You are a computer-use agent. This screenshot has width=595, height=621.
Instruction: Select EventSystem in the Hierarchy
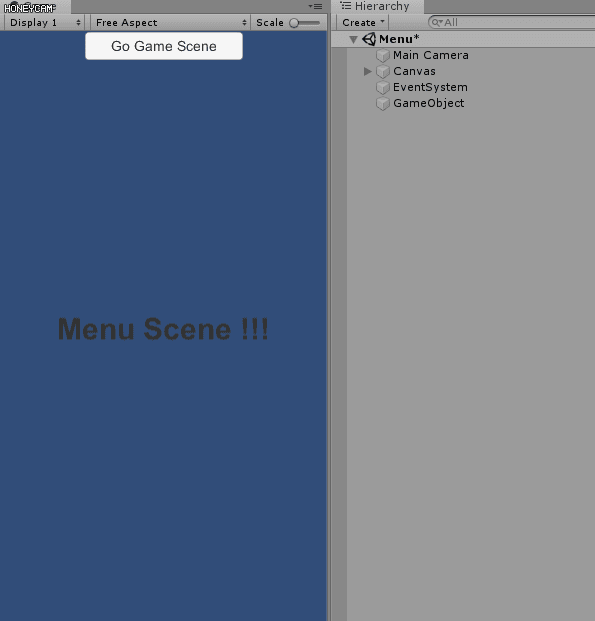pos(430,87)
